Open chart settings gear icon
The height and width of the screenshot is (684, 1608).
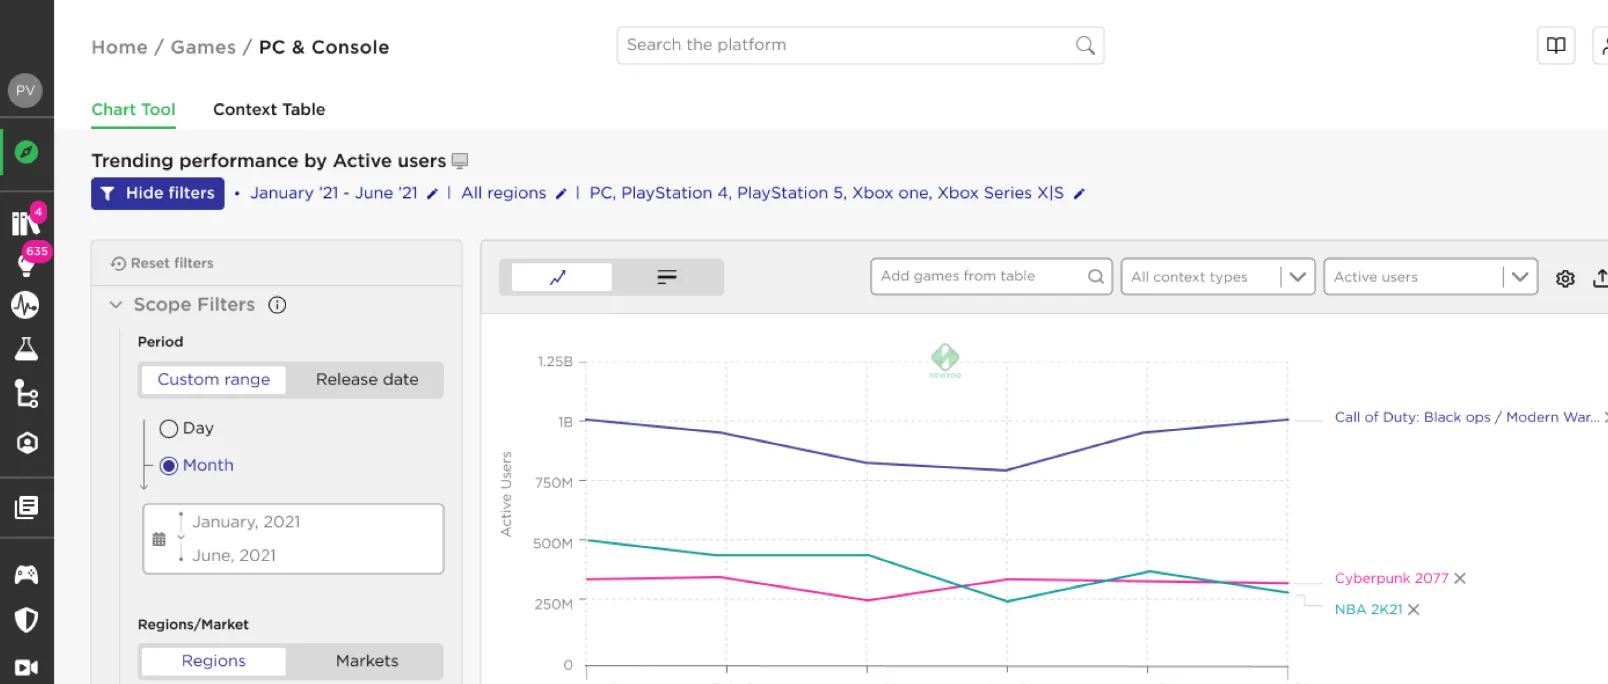click(1565, 278)
